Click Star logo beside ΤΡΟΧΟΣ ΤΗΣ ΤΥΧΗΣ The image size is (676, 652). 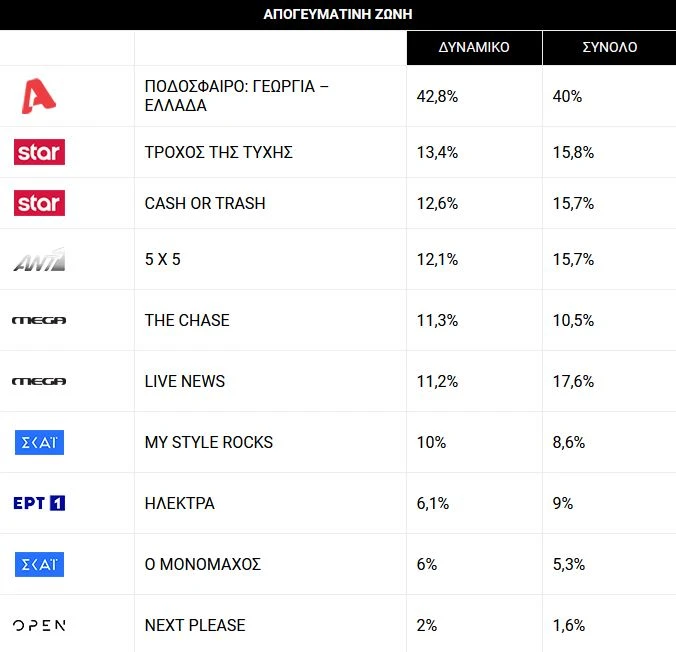(39, 152)
